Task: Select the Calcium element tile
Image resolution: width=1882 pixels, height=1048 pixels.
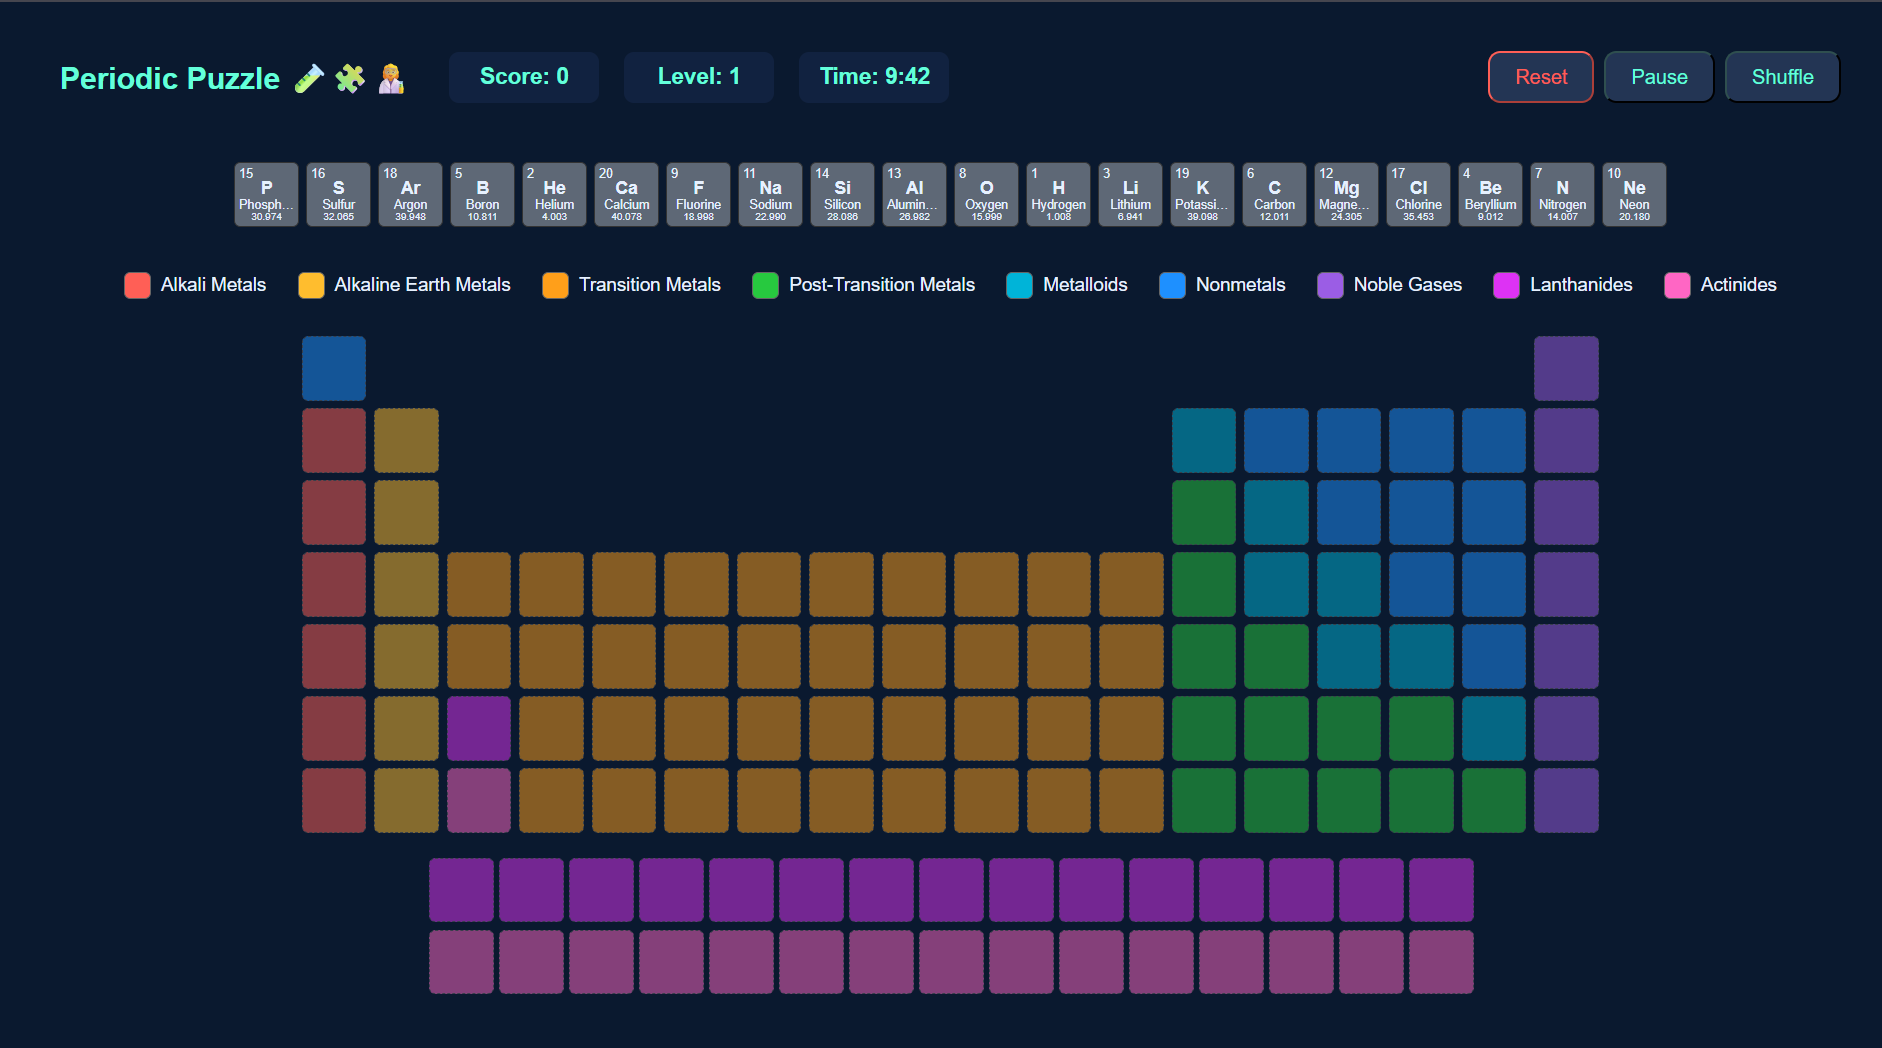Action: coord(626,194)
